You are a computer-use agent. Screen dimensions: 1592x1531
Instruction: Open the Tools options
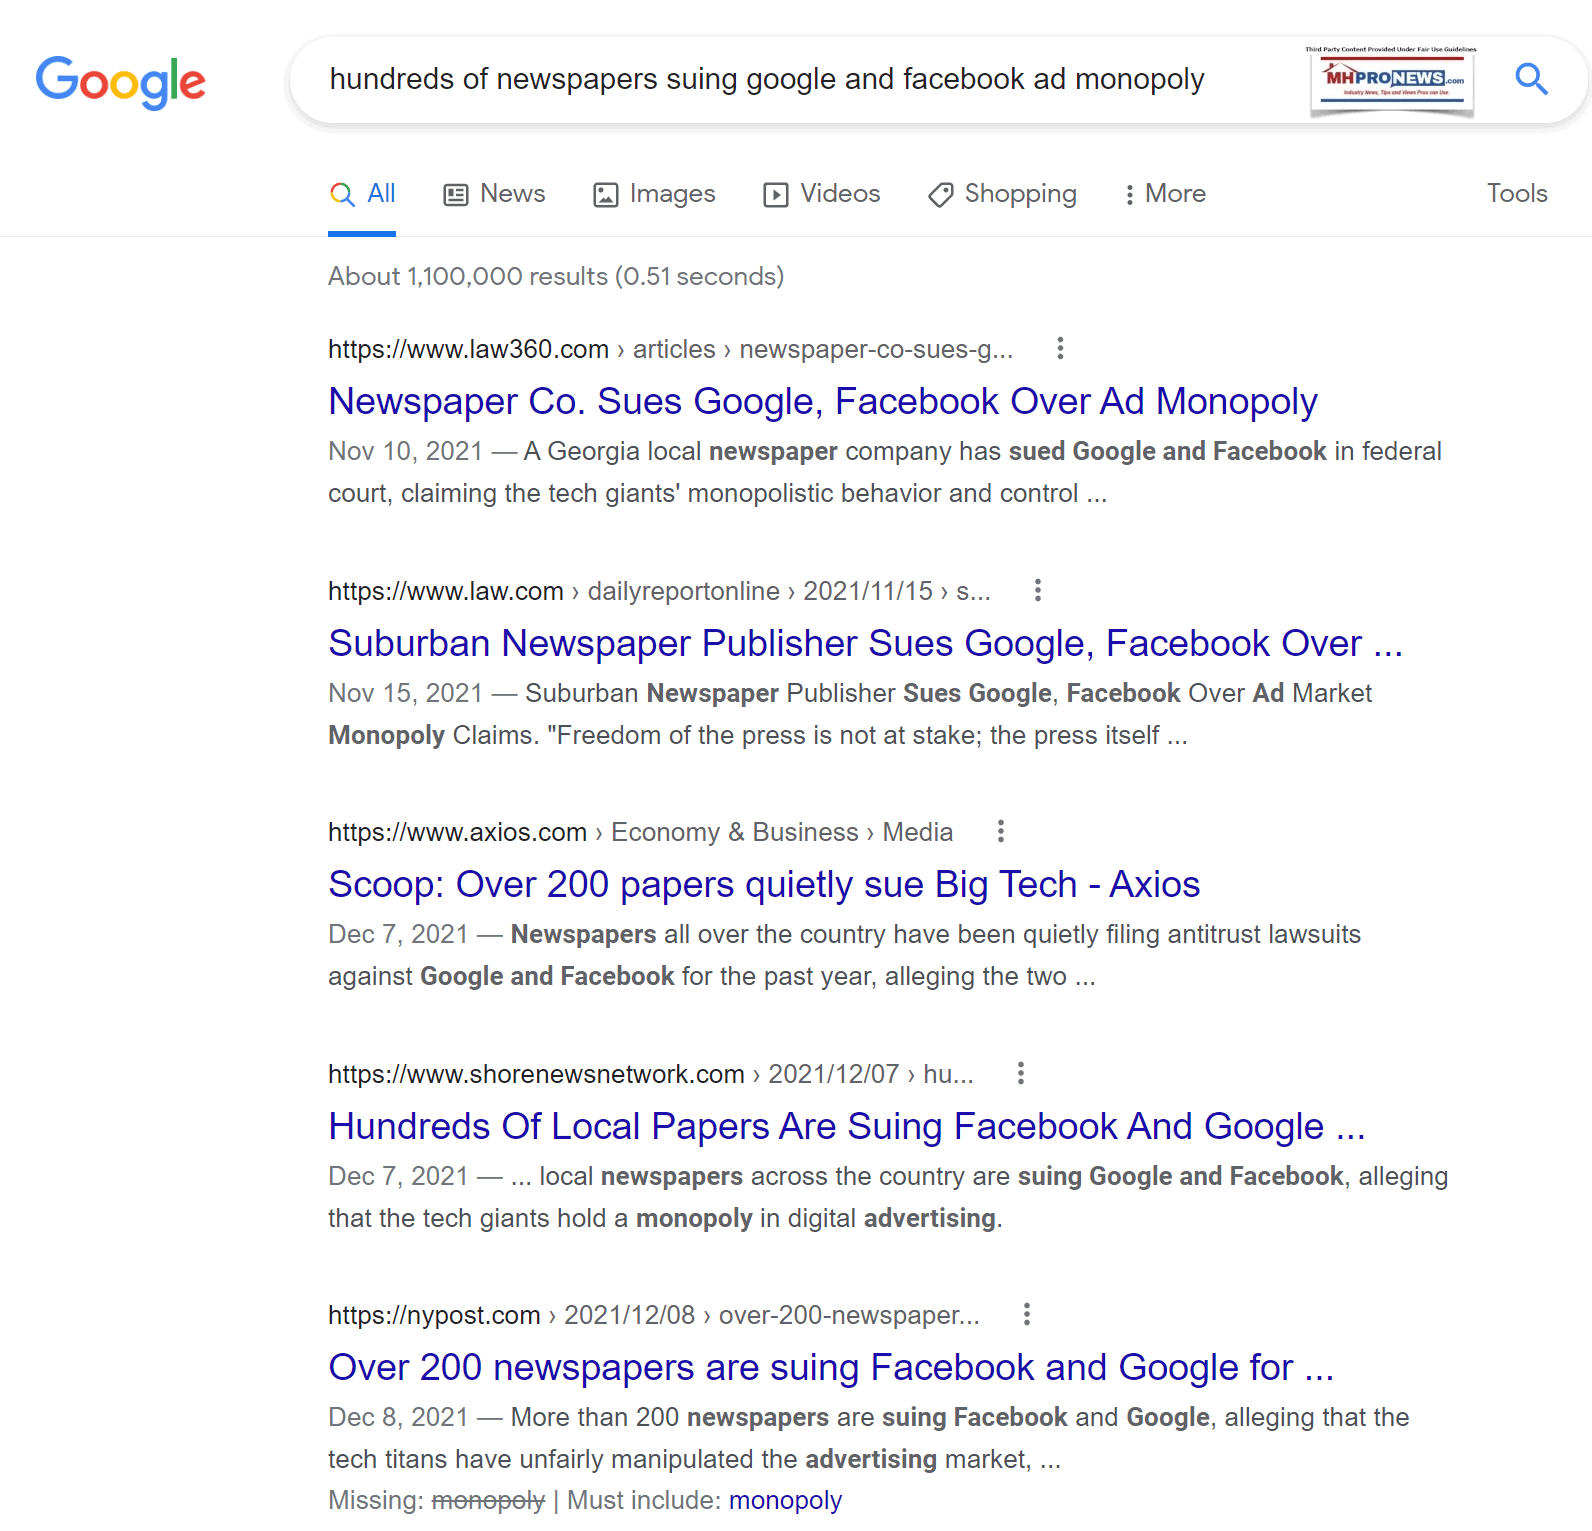(x=1517, y=194)
